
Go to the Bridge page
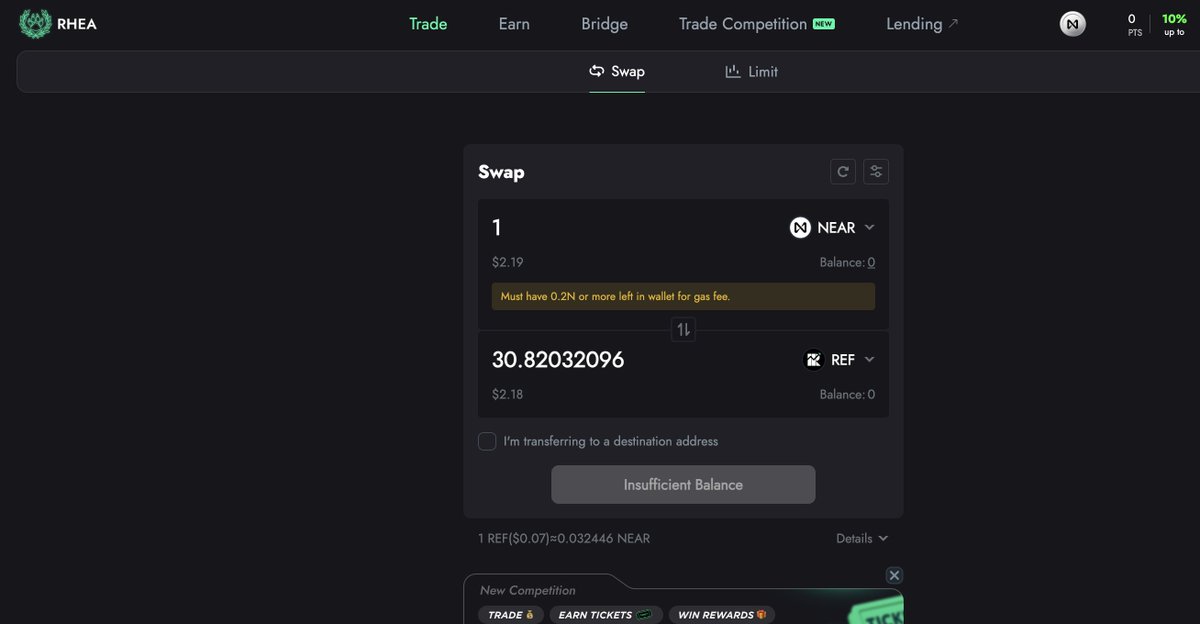pyautogui.click(x=605, y=24)
